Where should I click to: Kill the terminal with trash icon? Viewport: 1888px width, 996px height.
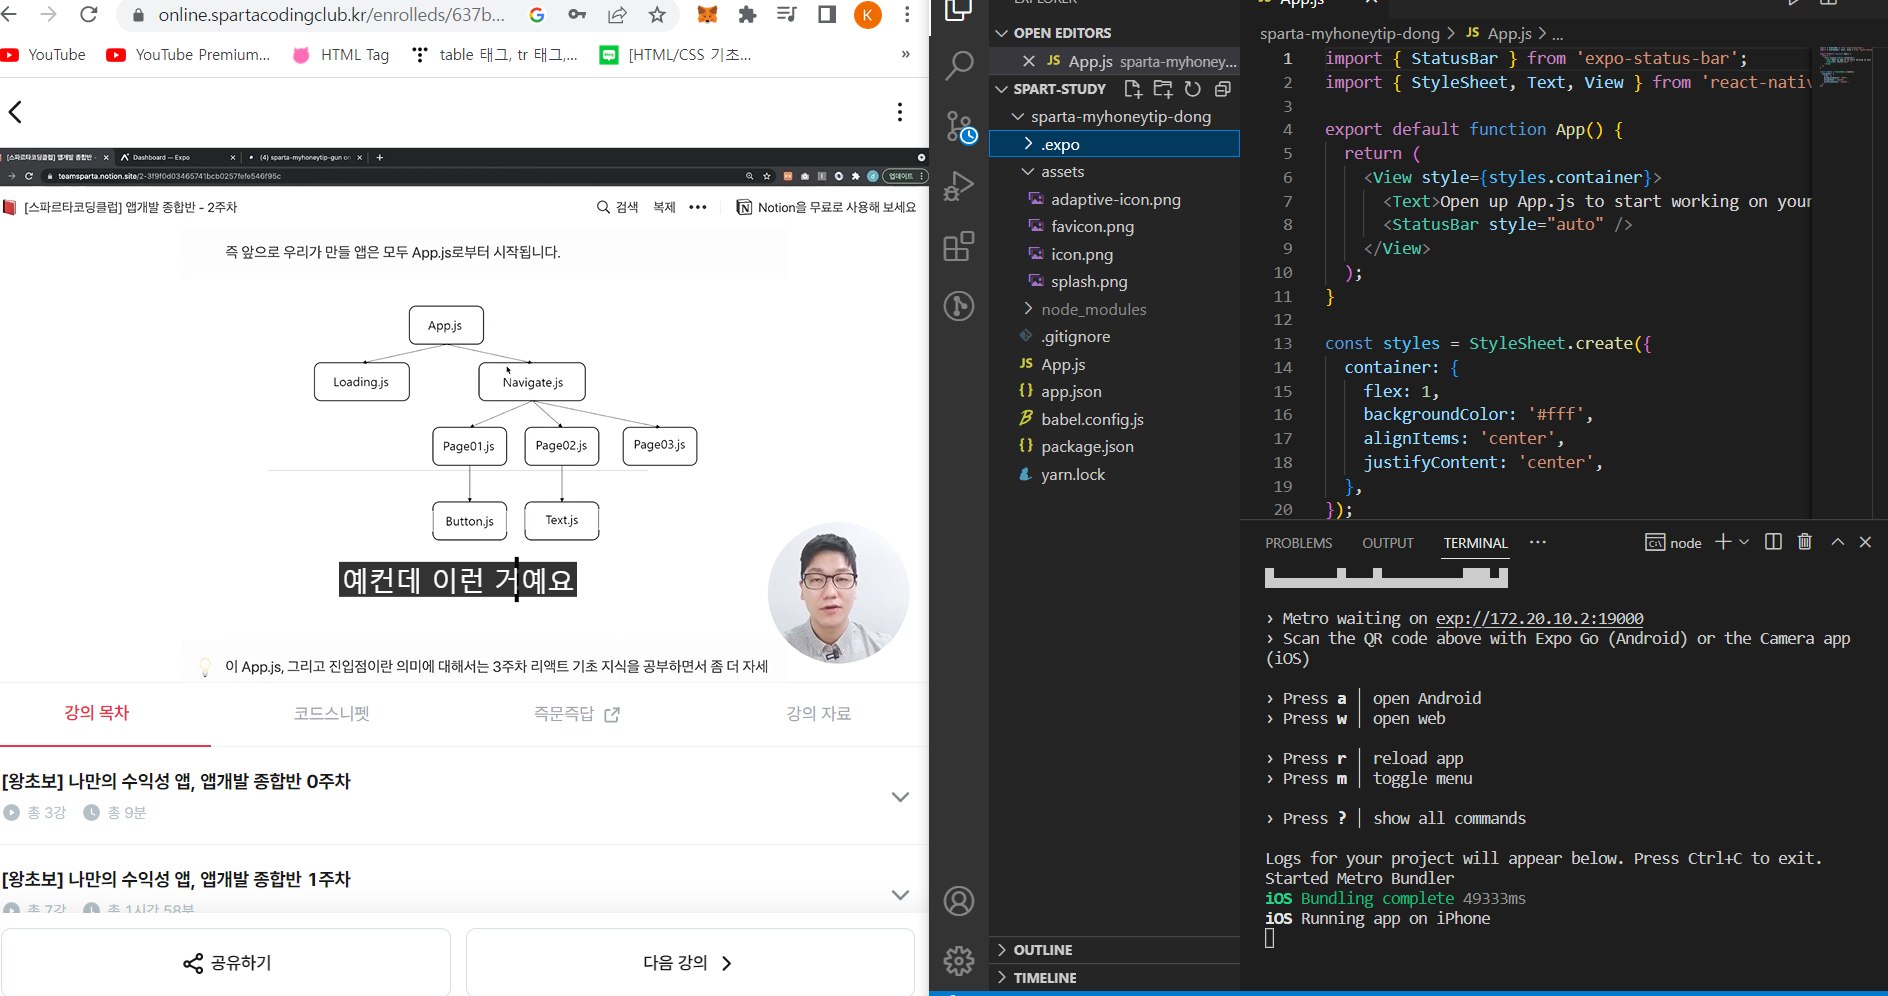coord(1805,542)
